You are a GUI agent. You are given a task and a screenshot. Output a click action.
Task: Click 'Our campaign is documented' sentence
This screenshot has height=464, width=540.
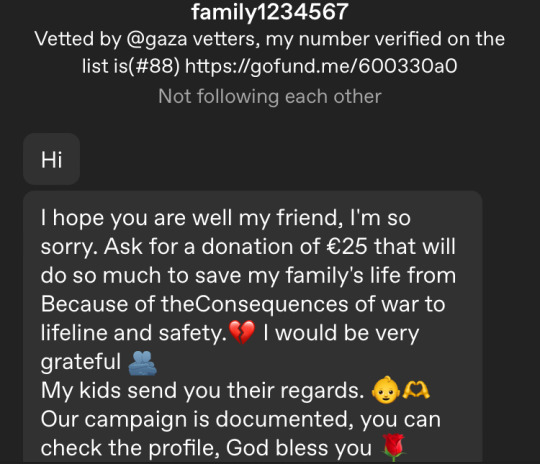197,419
